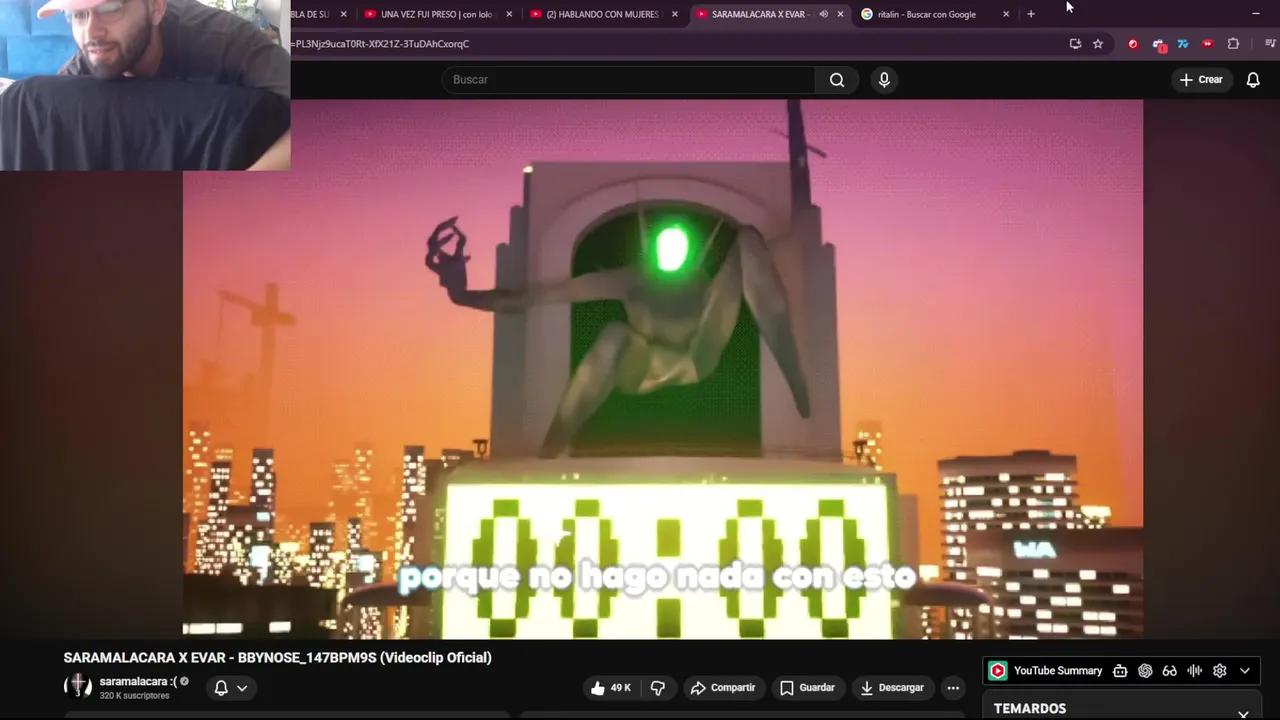Open the media control toolbar icon
Viewport: 1280px width, 720px height.
[x=1270, y=44]
